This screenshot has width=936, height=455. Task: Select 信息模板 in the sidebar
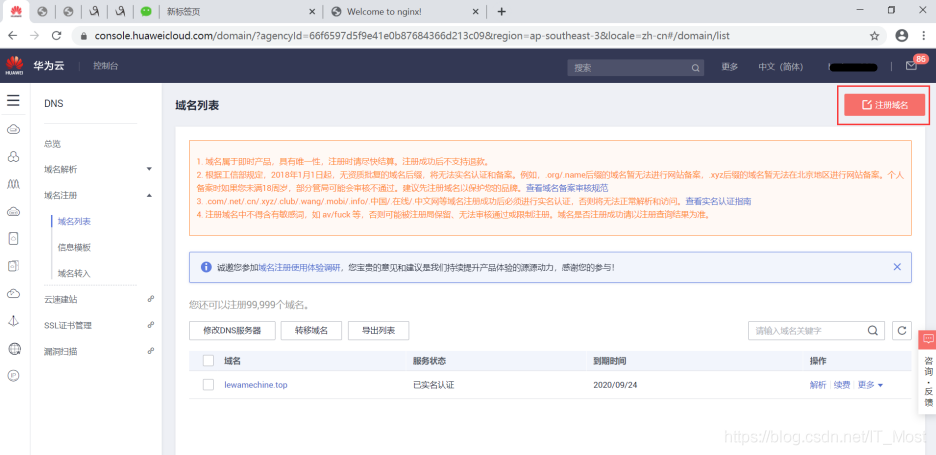point(75,247)
